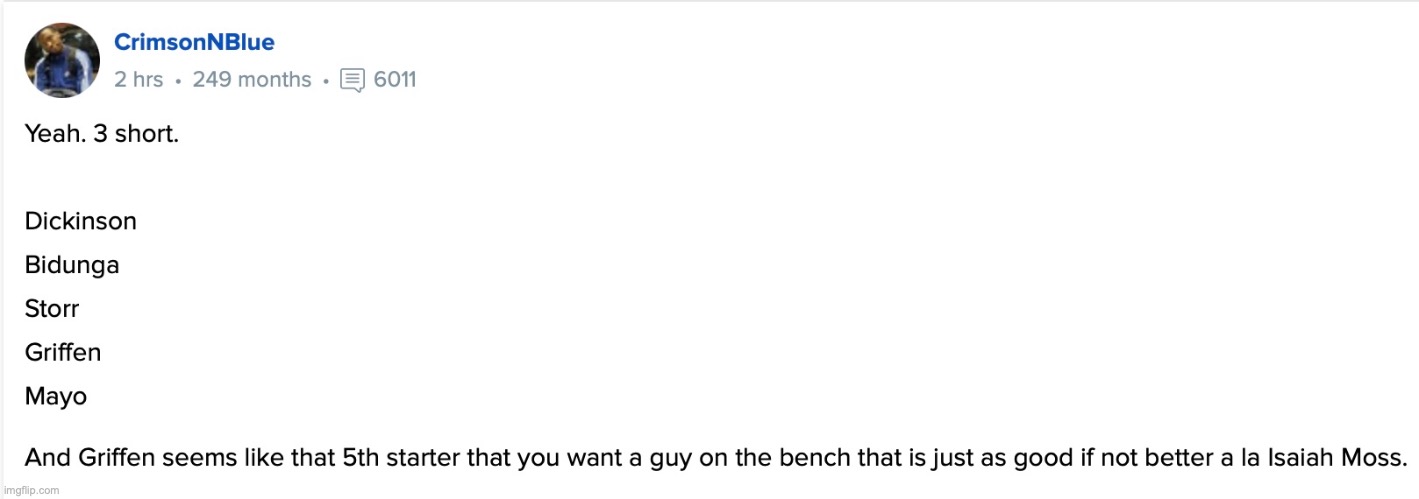Click the '249 months' membership label

tap(252, 80)
